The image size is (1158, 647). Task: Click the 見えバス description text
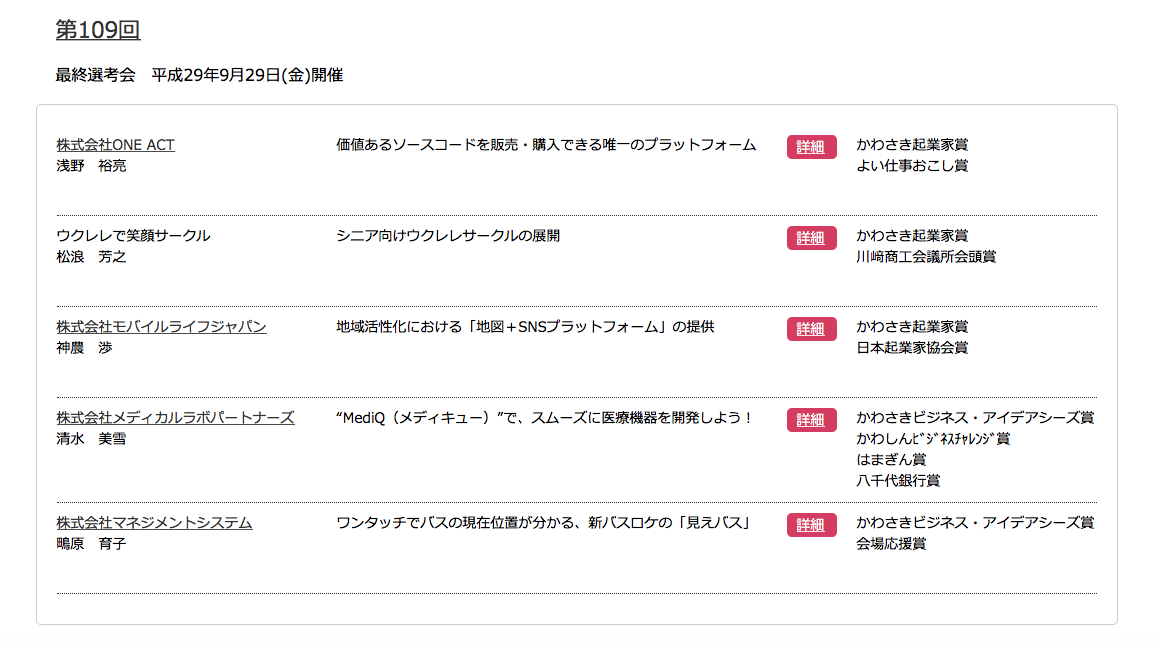pos(544,522)
